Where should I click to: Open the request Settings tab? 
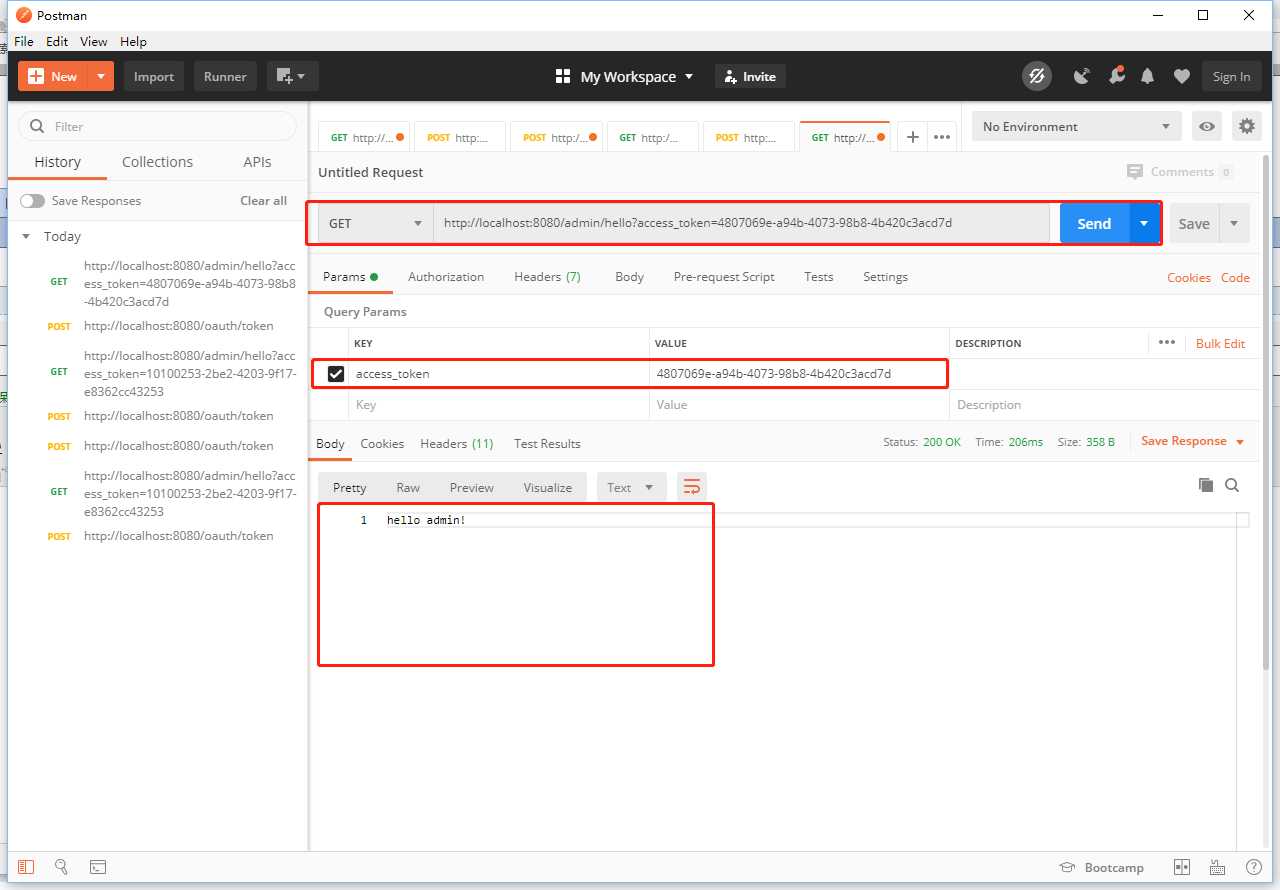[x=885, y=277]
